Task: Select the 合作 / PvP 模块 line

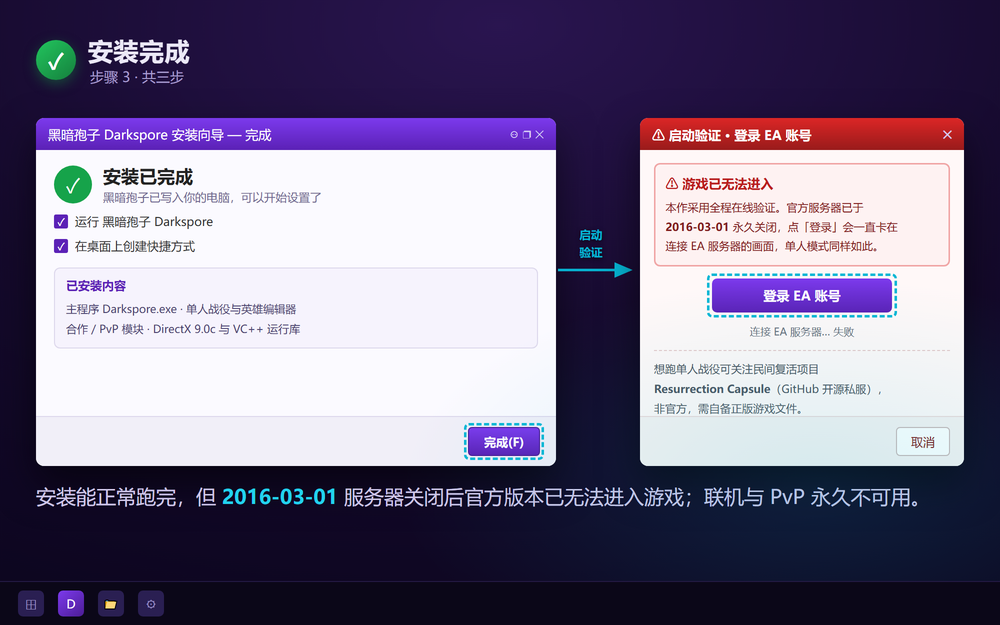Action: (183, 329)
